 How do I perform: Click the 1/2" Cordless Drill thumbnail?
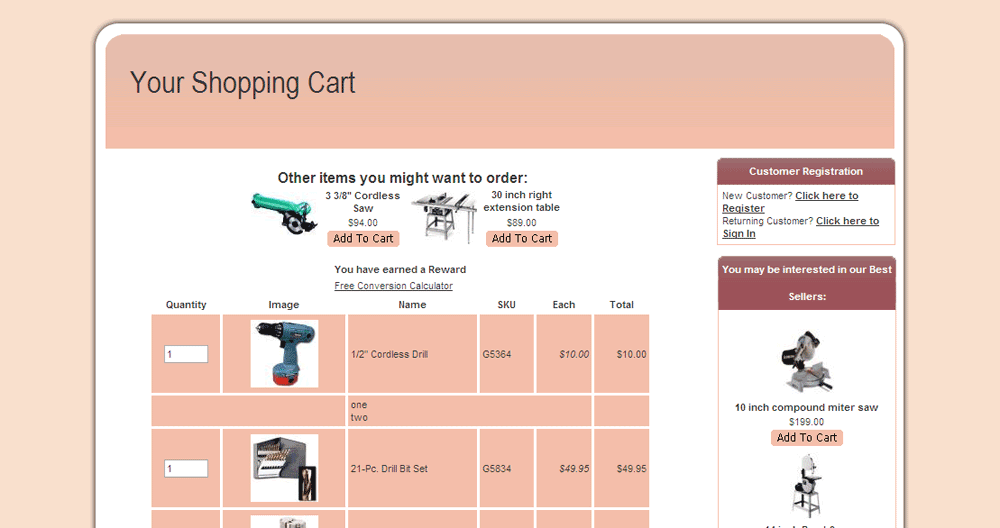(284, 354)
